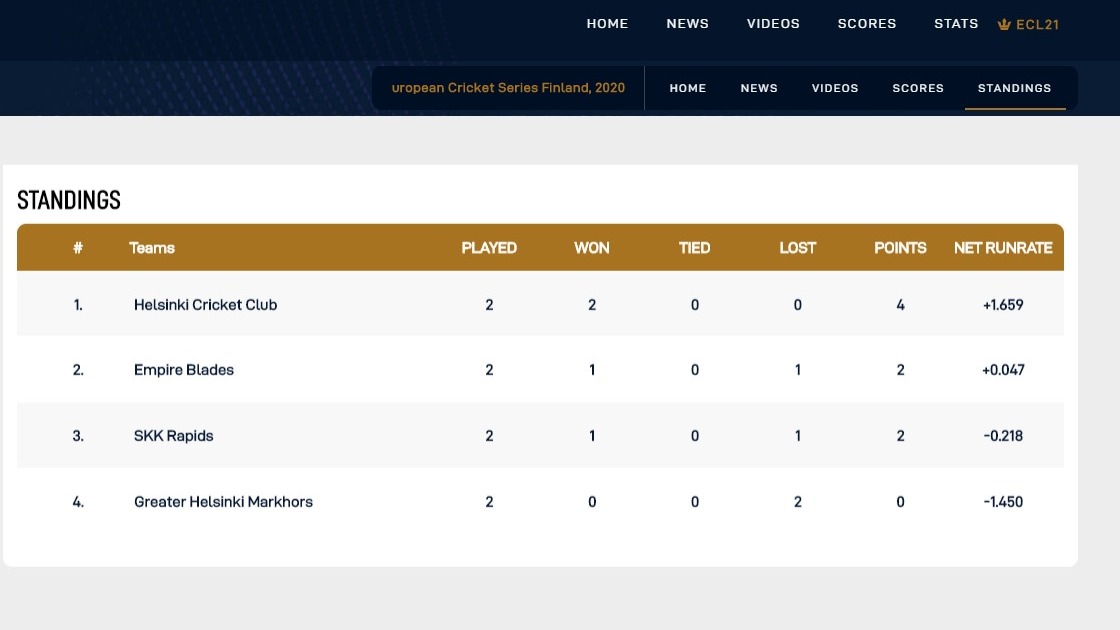Open the top navigation HOME link

607,24
